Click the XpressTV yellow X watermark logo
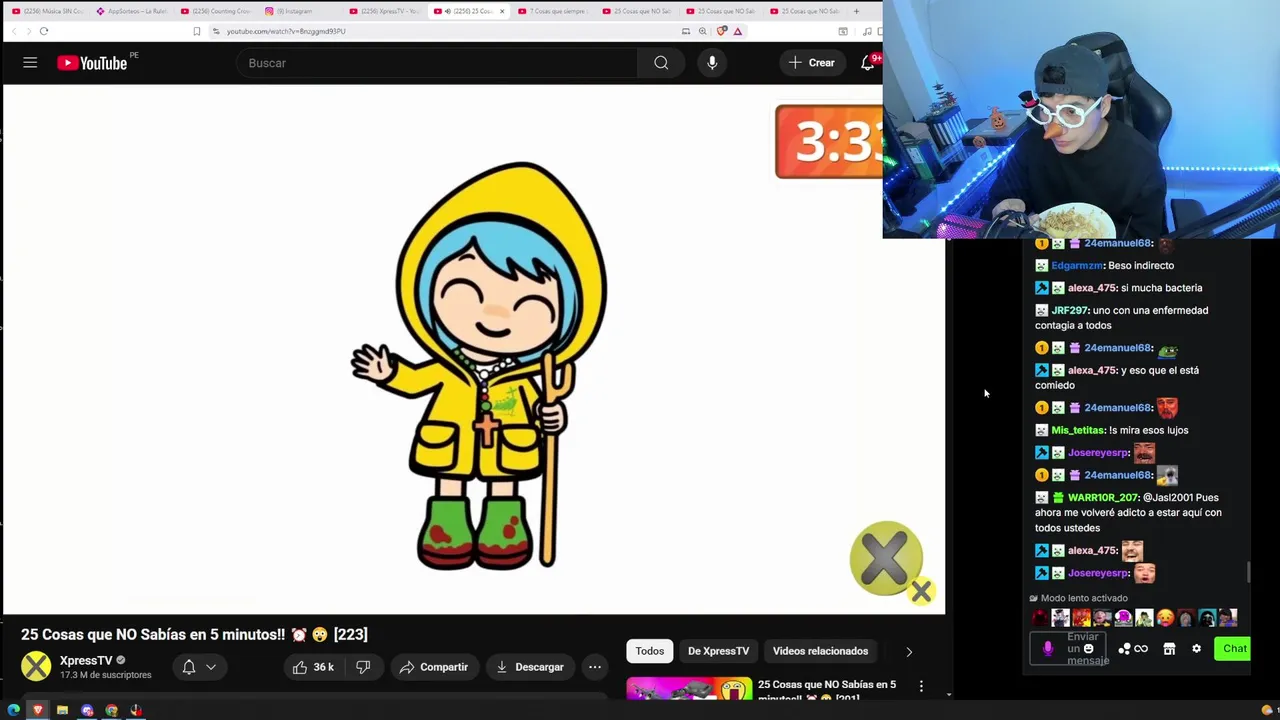The image size is (1280, 720). tap(886, 557)
